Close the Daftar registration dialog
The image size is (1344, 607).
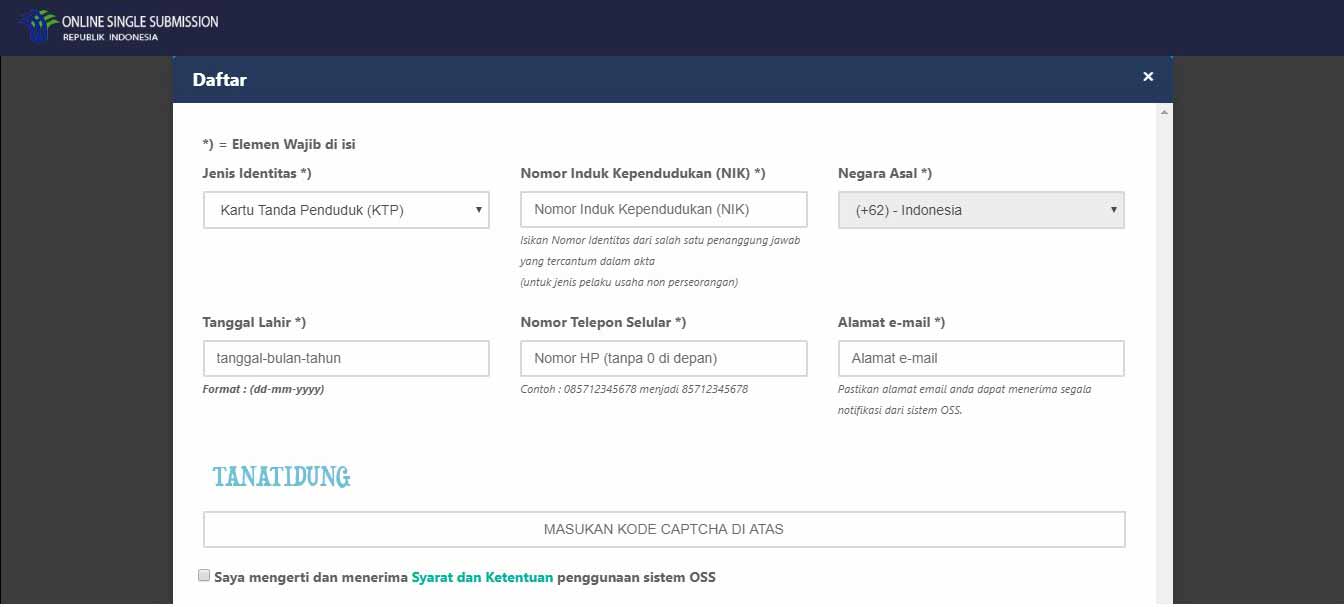click(x=1148, y=76)
